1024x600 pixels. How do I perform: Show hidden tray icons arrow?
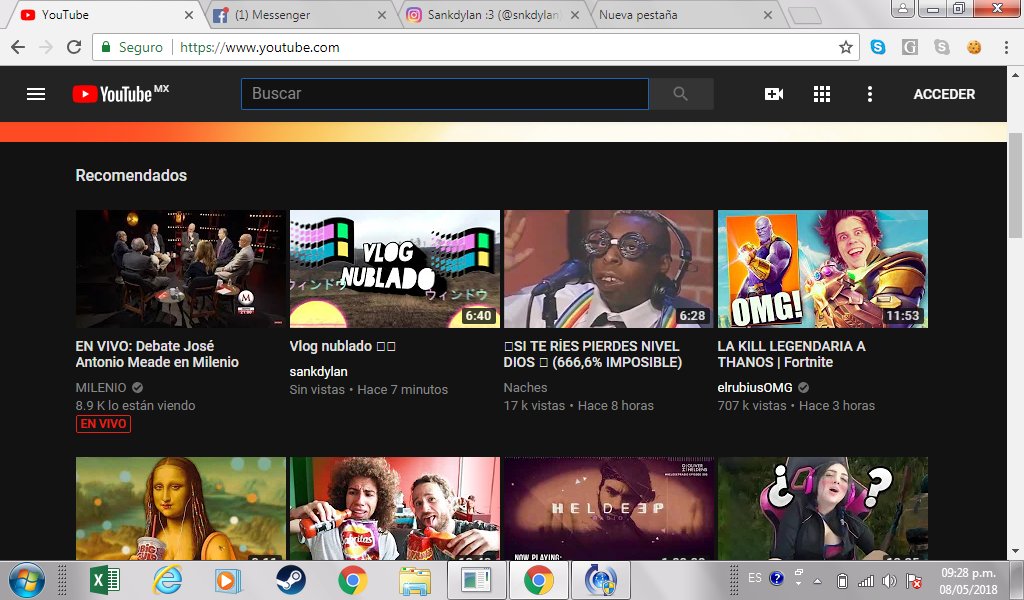(817, 580)
